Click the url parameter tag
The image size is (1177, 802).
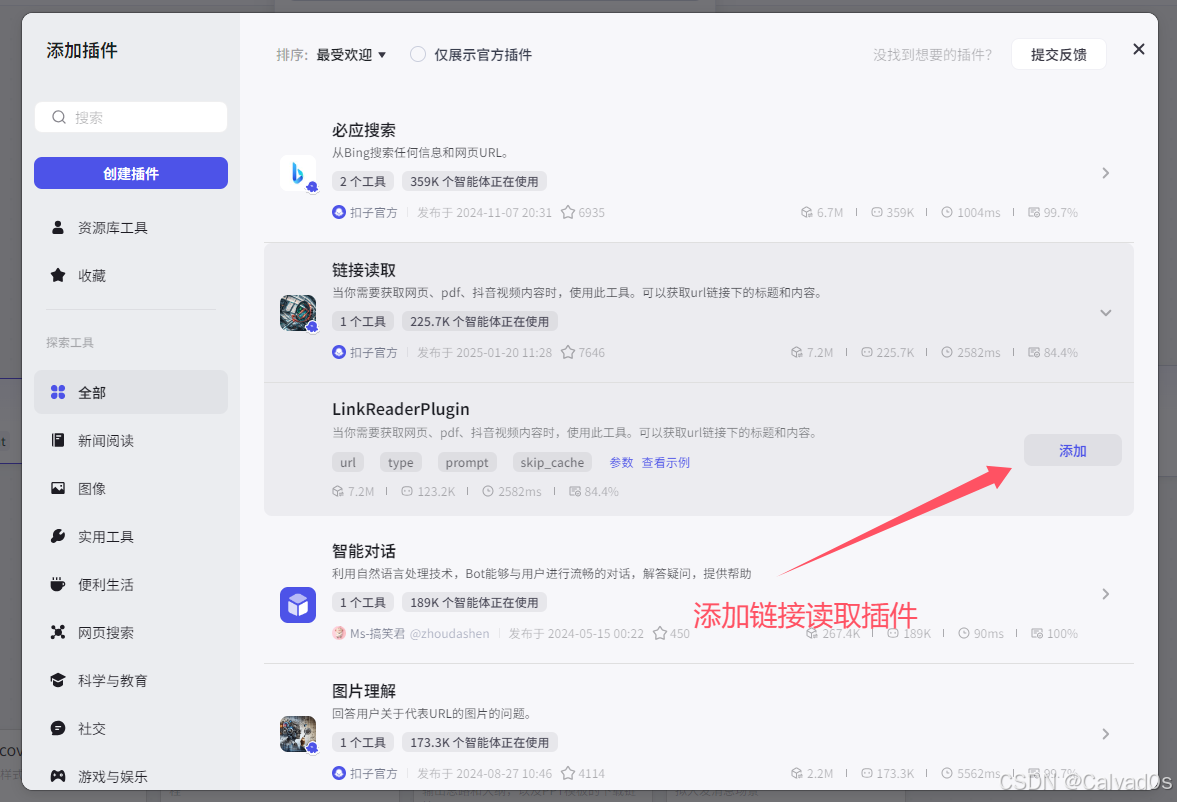(348, 463)
